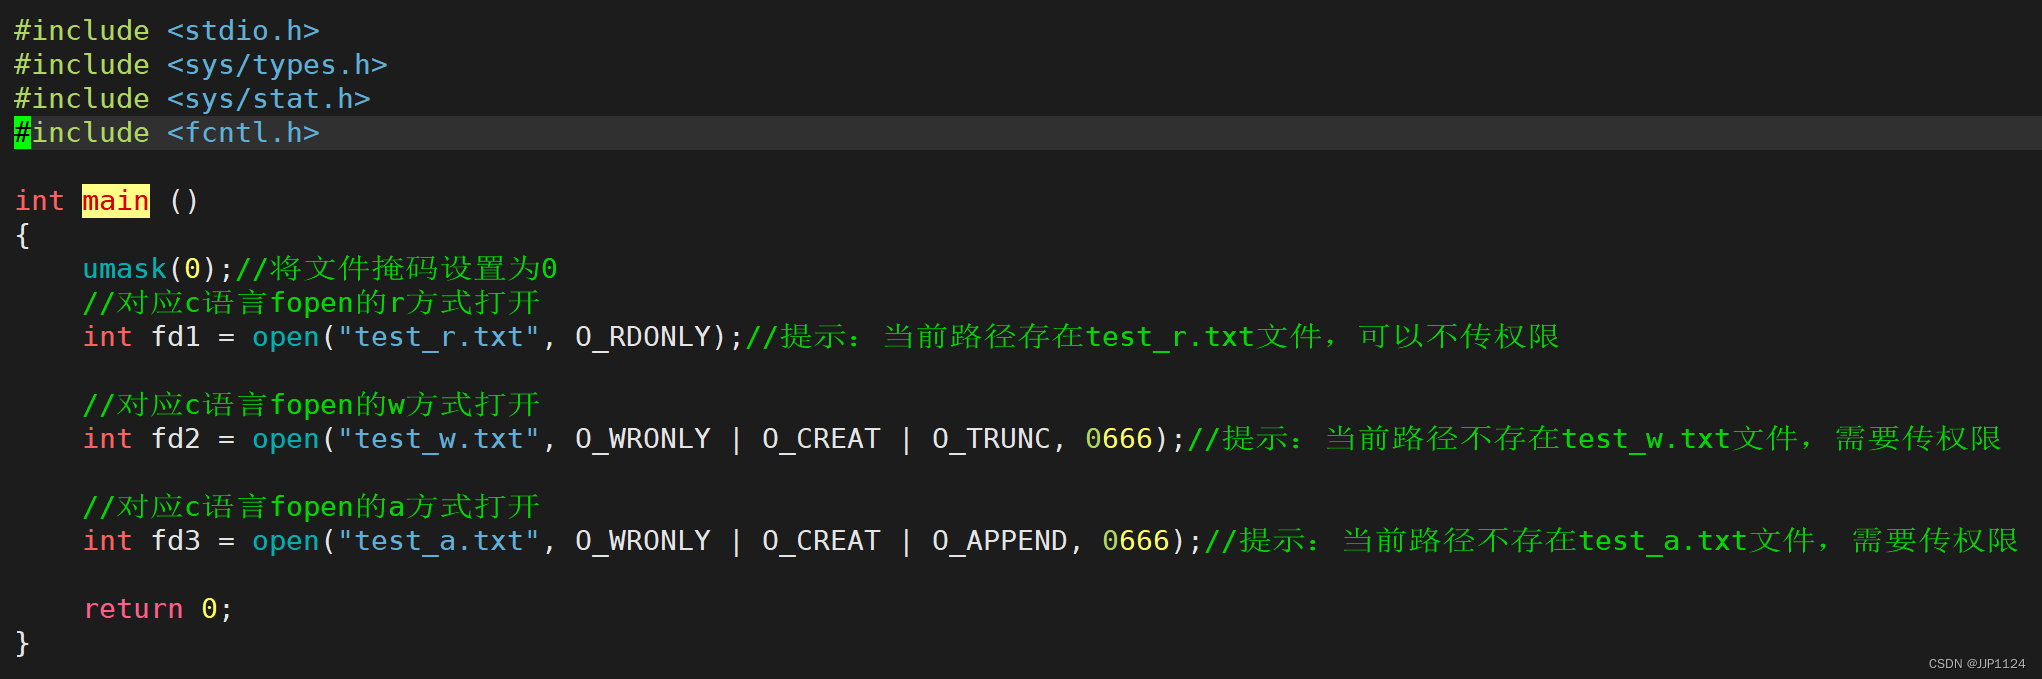Click the '0666' permission in the fd3 line
2042x679 pixels.
[x=1136, y=541]
